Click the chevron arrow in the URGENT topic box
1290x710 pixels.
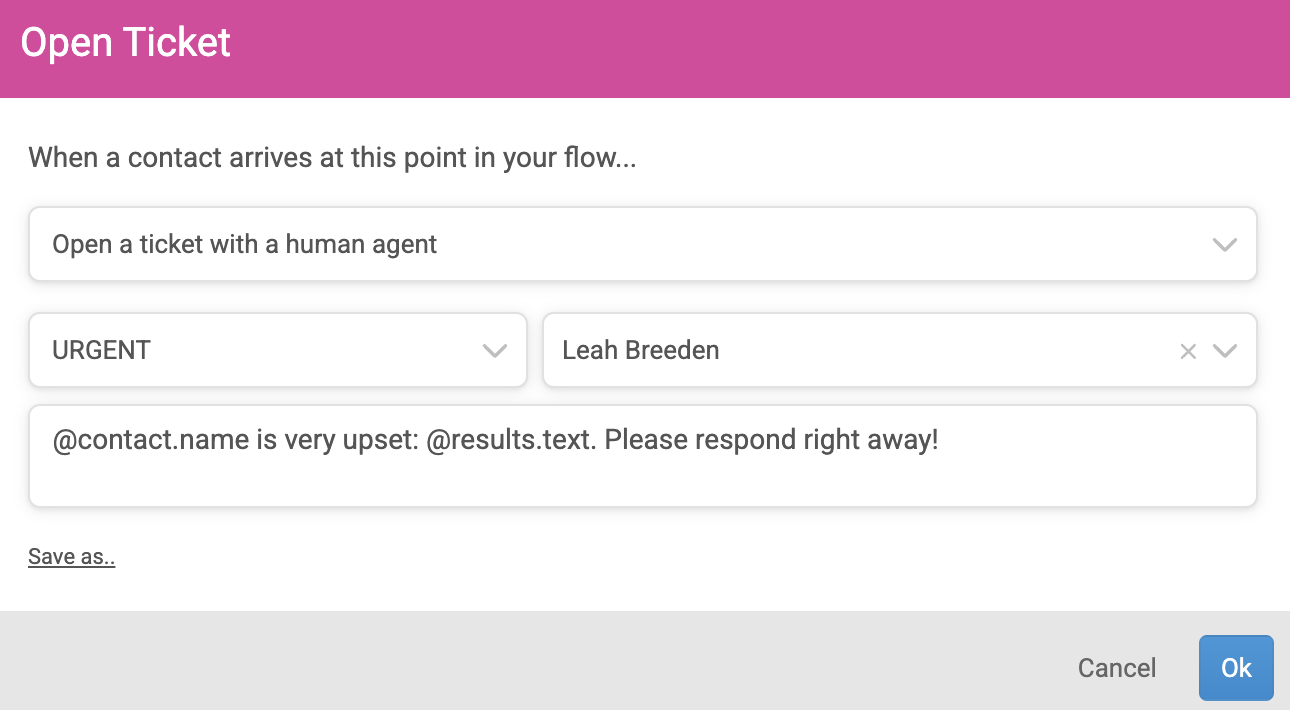coord(495,351)
